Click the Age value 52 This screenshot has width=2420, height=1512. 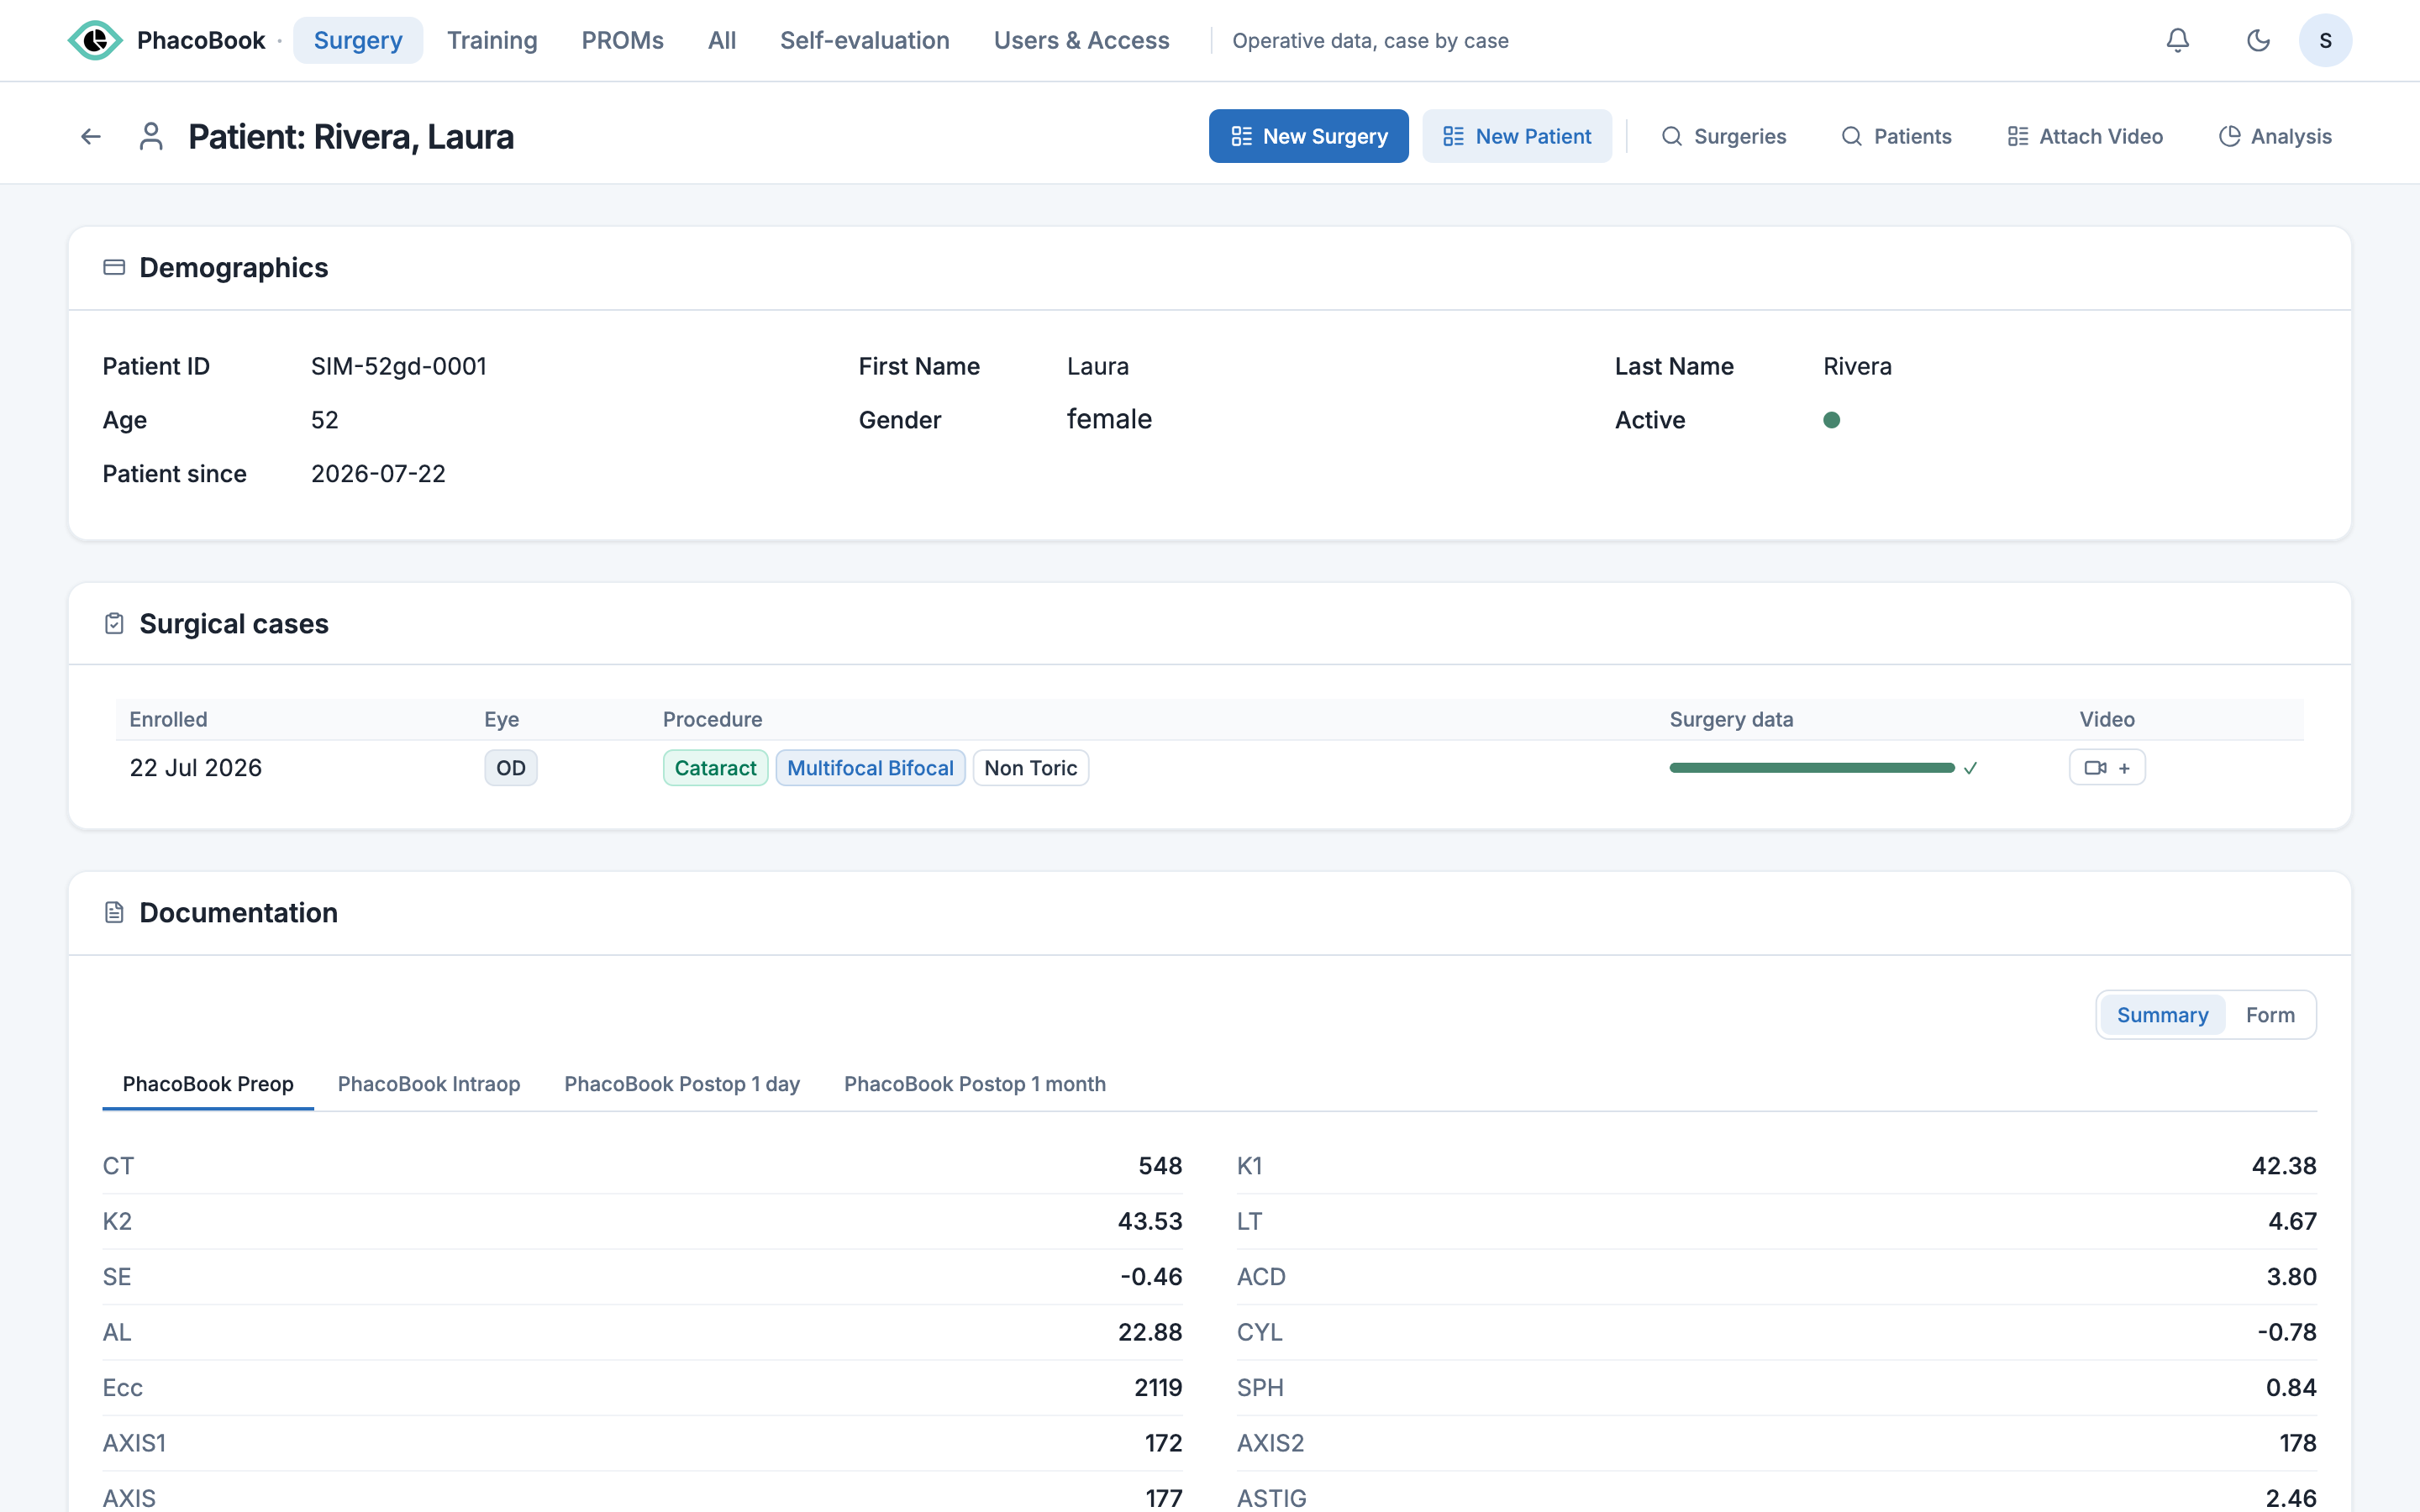[x=325, y=420]
